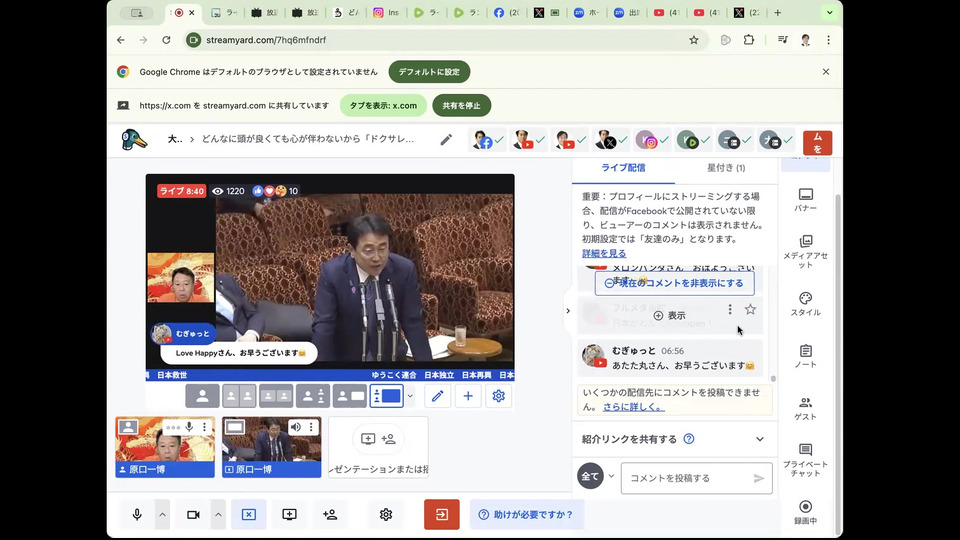Screen dimensions: 960x540
Task: Toggle the first YouTube destination
Action: 529,140
